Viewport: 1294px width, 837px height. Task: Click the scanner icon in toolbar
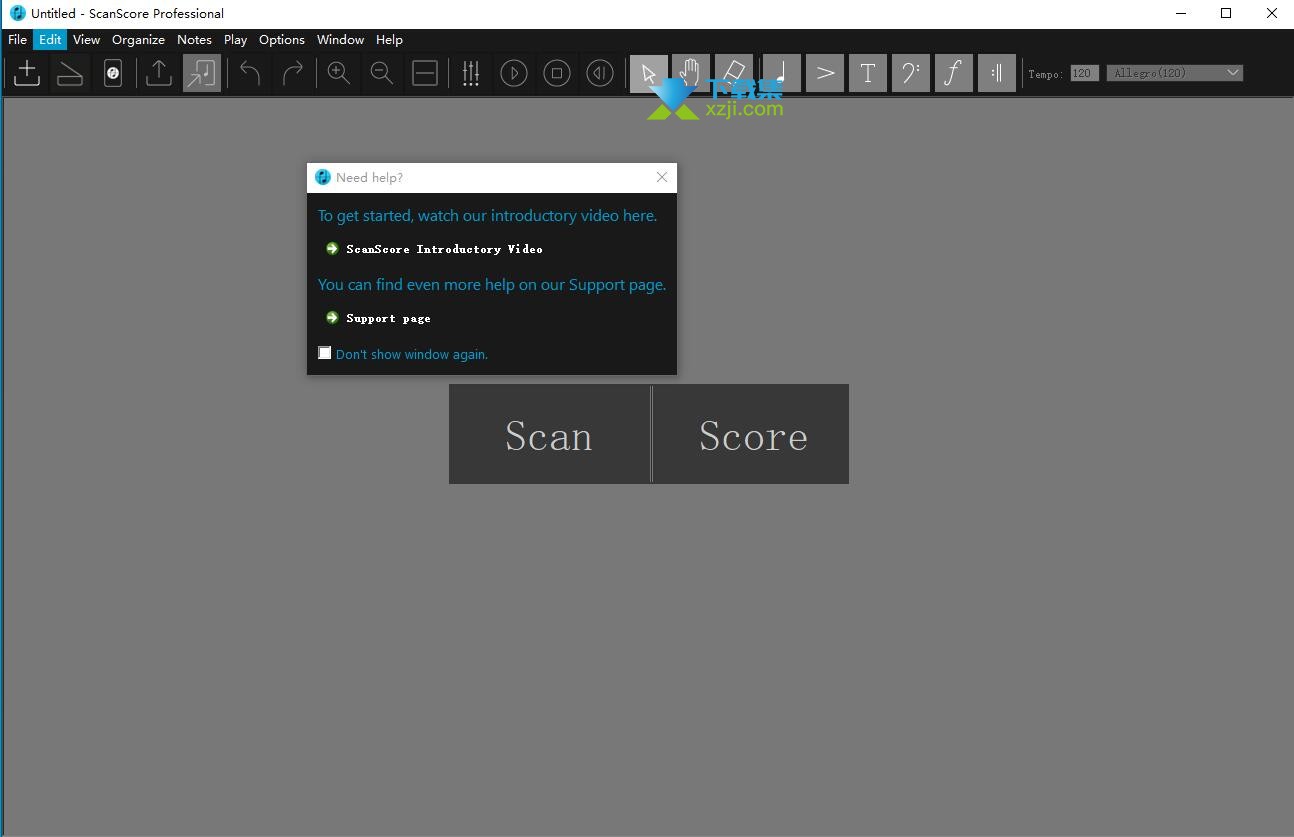tap(70, 73)
